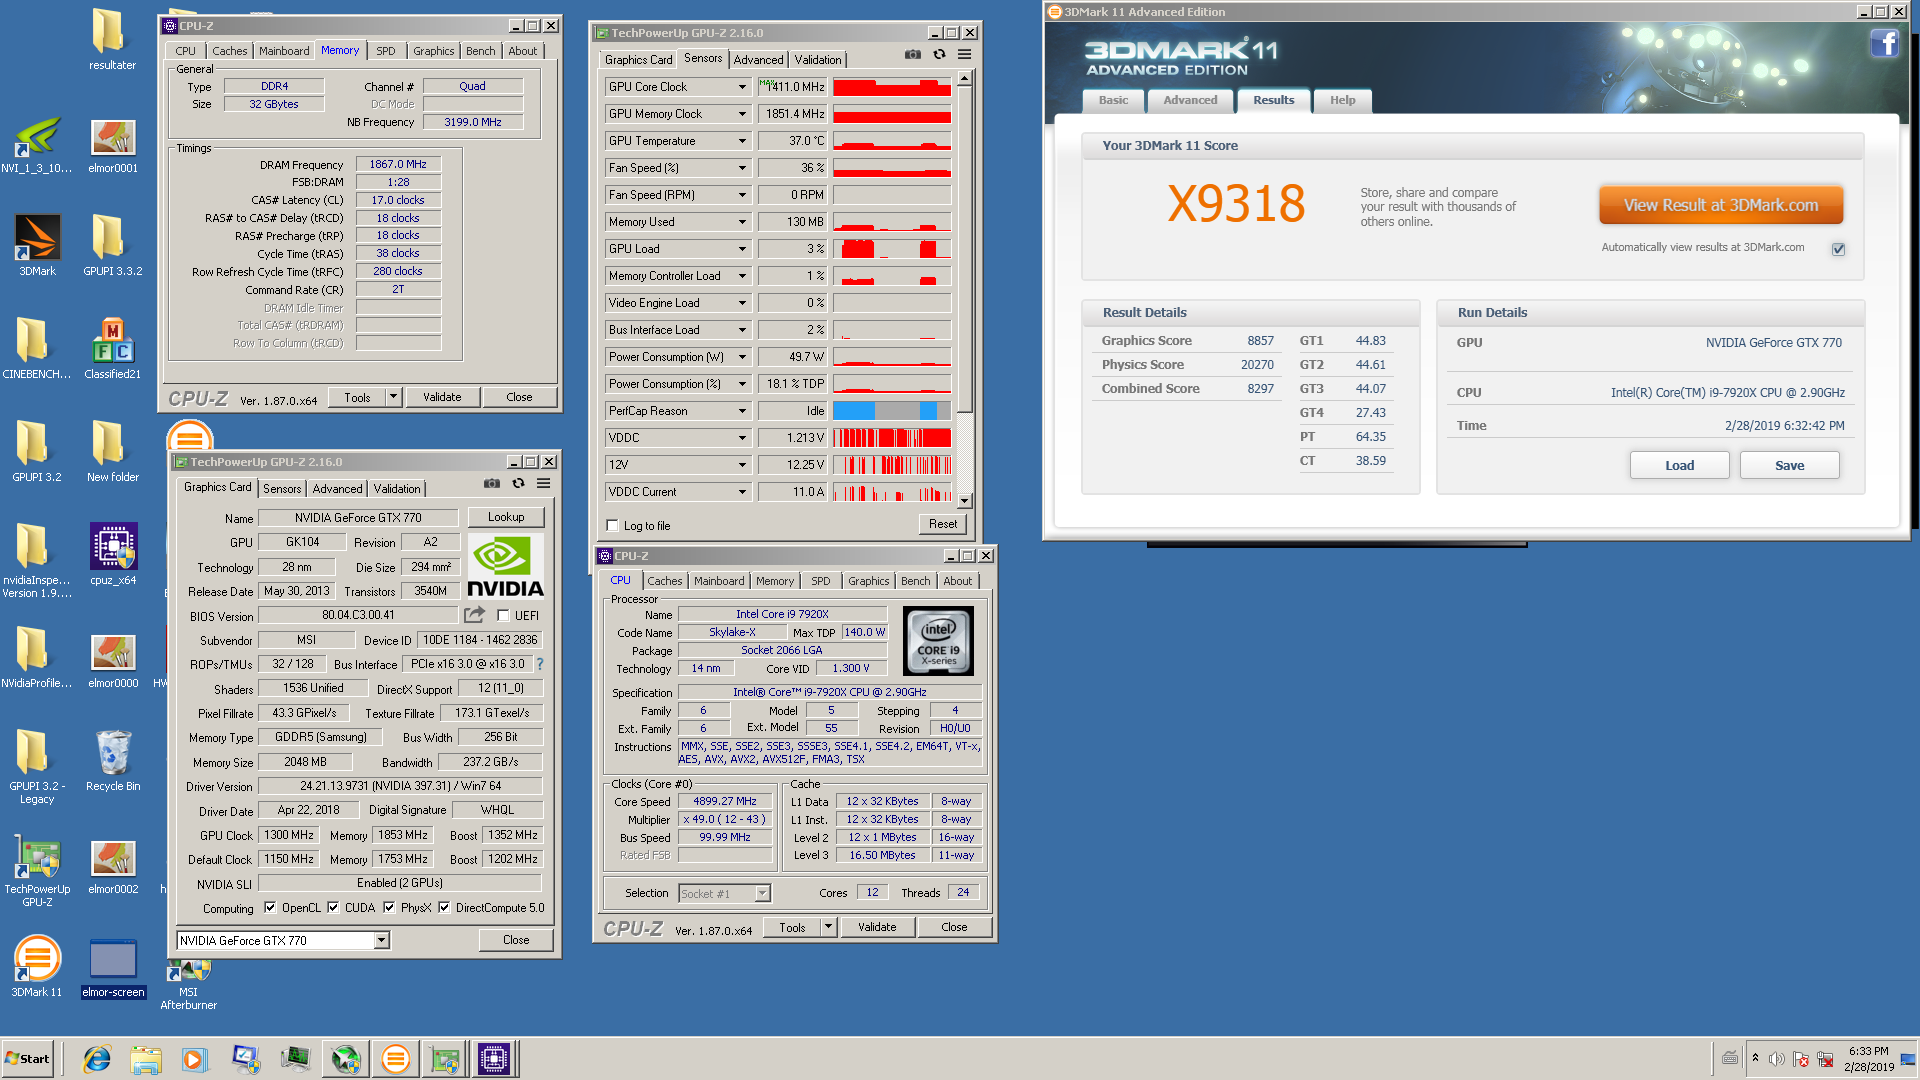Open the GPU Temperature sensor dropdown
The image size is (1920, 1080).
pyautogui.click(x=742, y=141)
